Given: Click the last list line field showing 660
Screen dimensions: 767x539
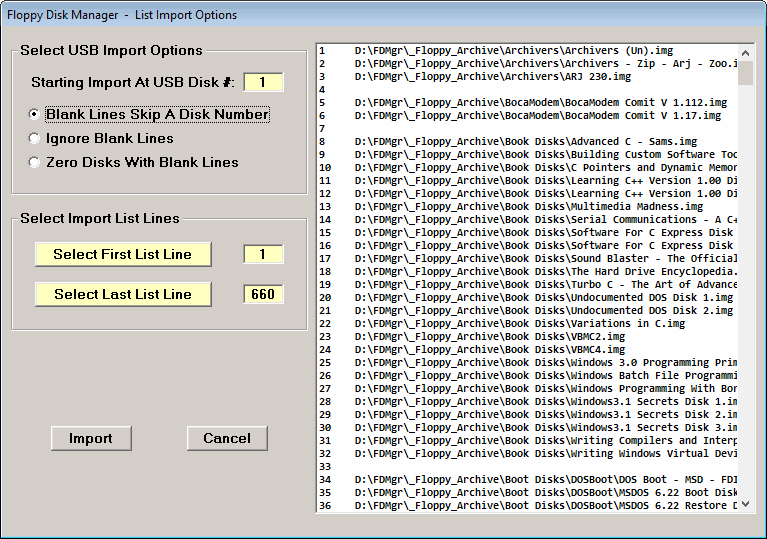Looking at the screenshot, I should (263, 294).
